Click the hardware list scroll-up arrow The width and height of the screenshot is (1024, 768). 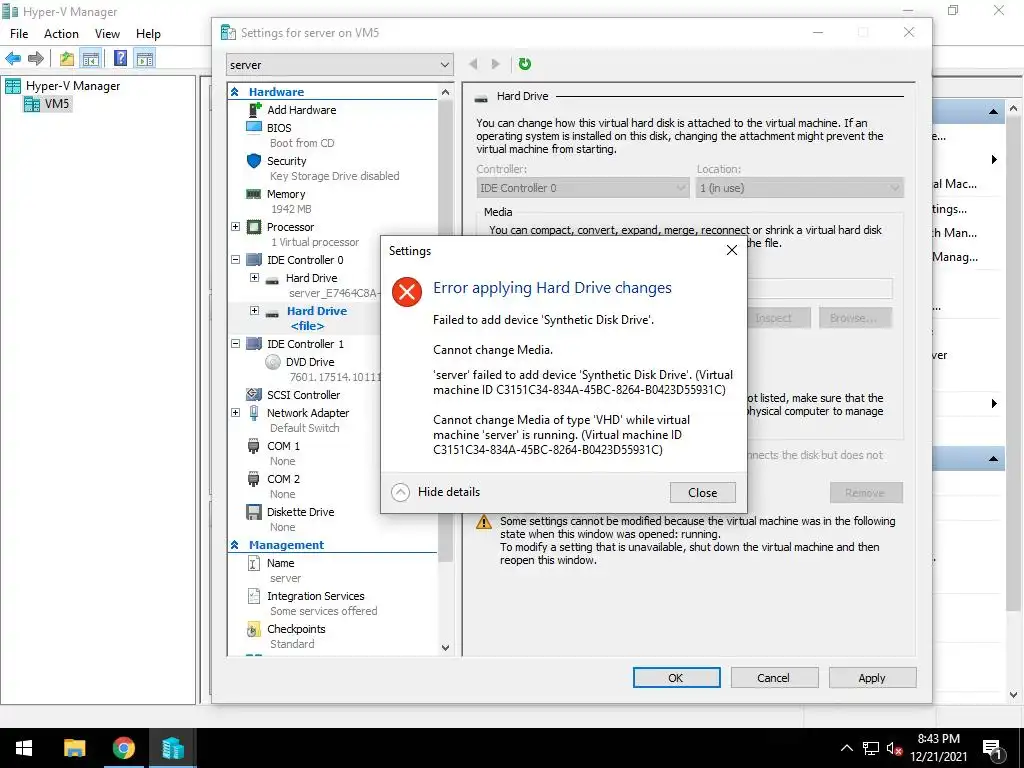pyautogui.click(x=445, y=92)
